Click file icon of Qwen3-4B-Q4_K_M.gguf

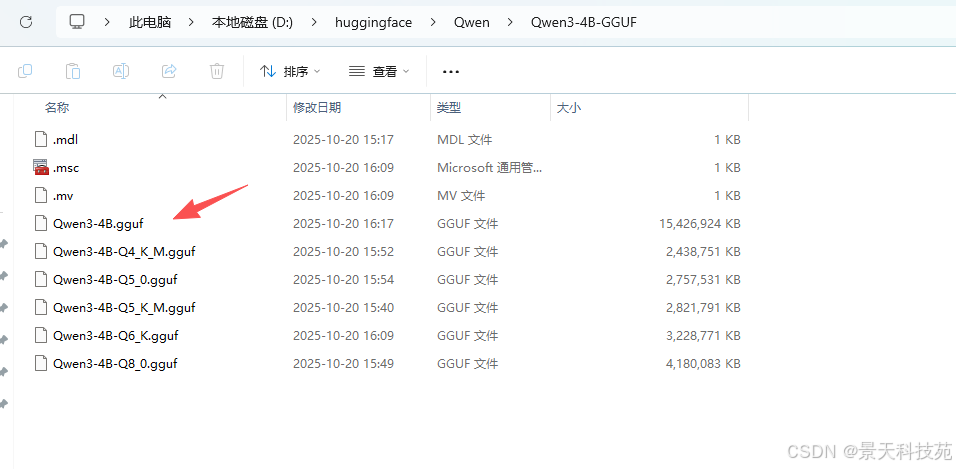[x=41, y=252]
